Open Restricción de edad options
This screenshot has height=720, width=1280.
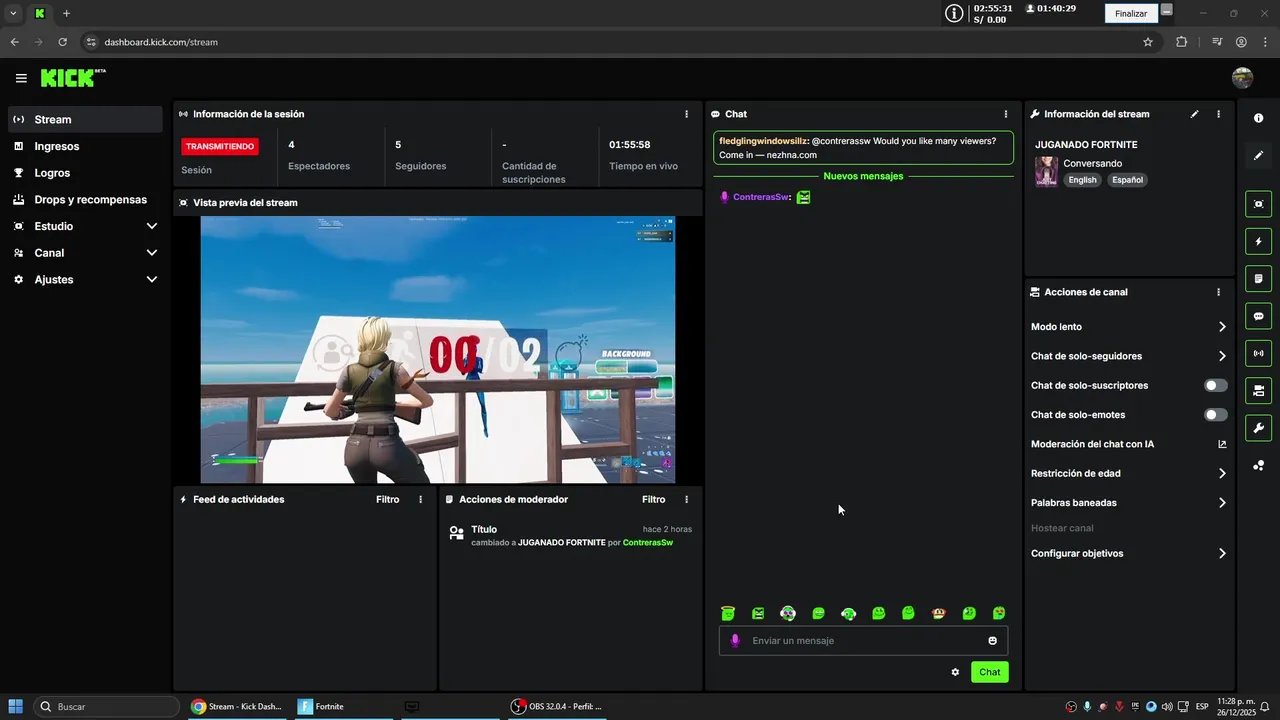1129,474
